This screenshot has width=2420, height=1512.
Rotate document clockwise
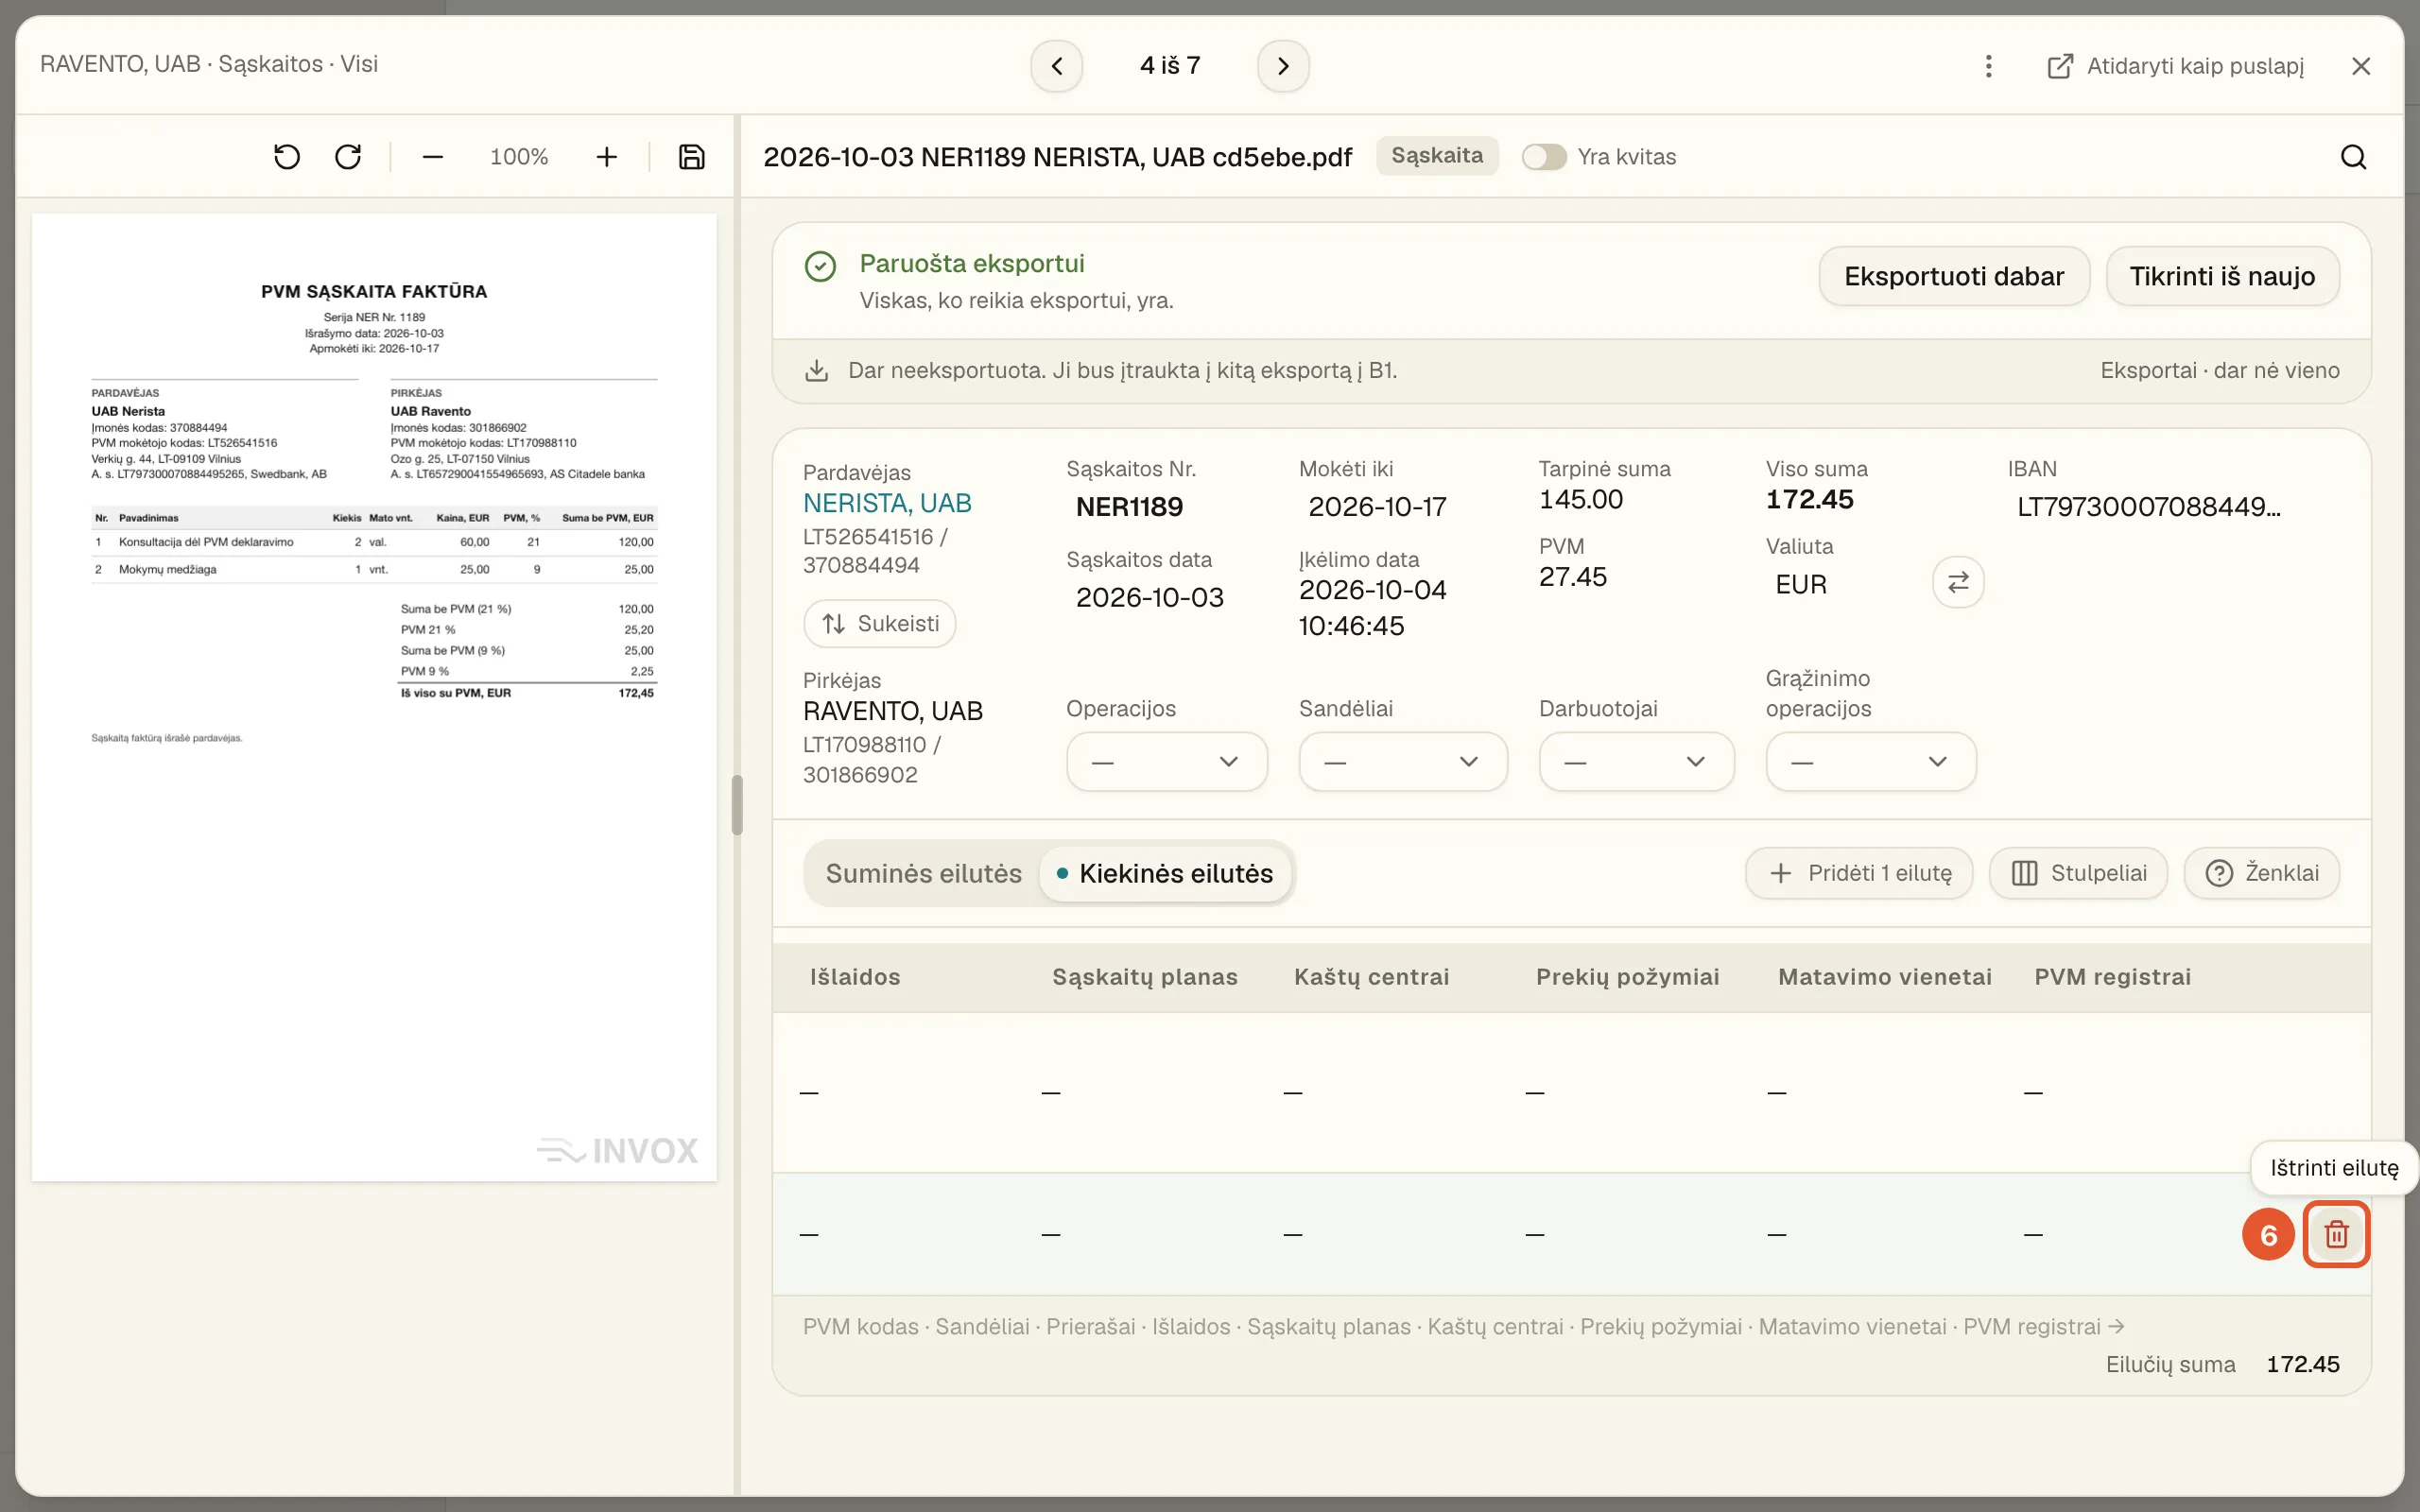(348, 157)
